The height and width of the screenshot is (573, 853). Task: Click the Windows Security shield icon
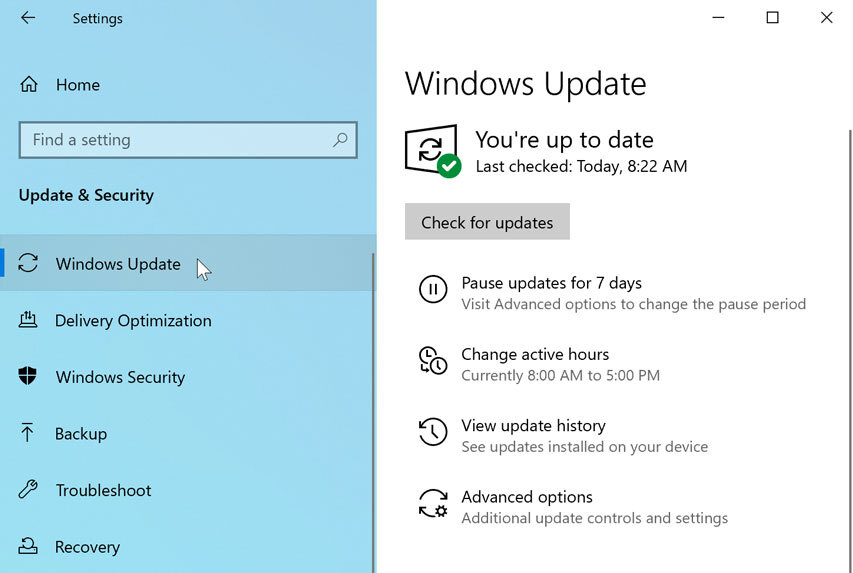(28, 376)
